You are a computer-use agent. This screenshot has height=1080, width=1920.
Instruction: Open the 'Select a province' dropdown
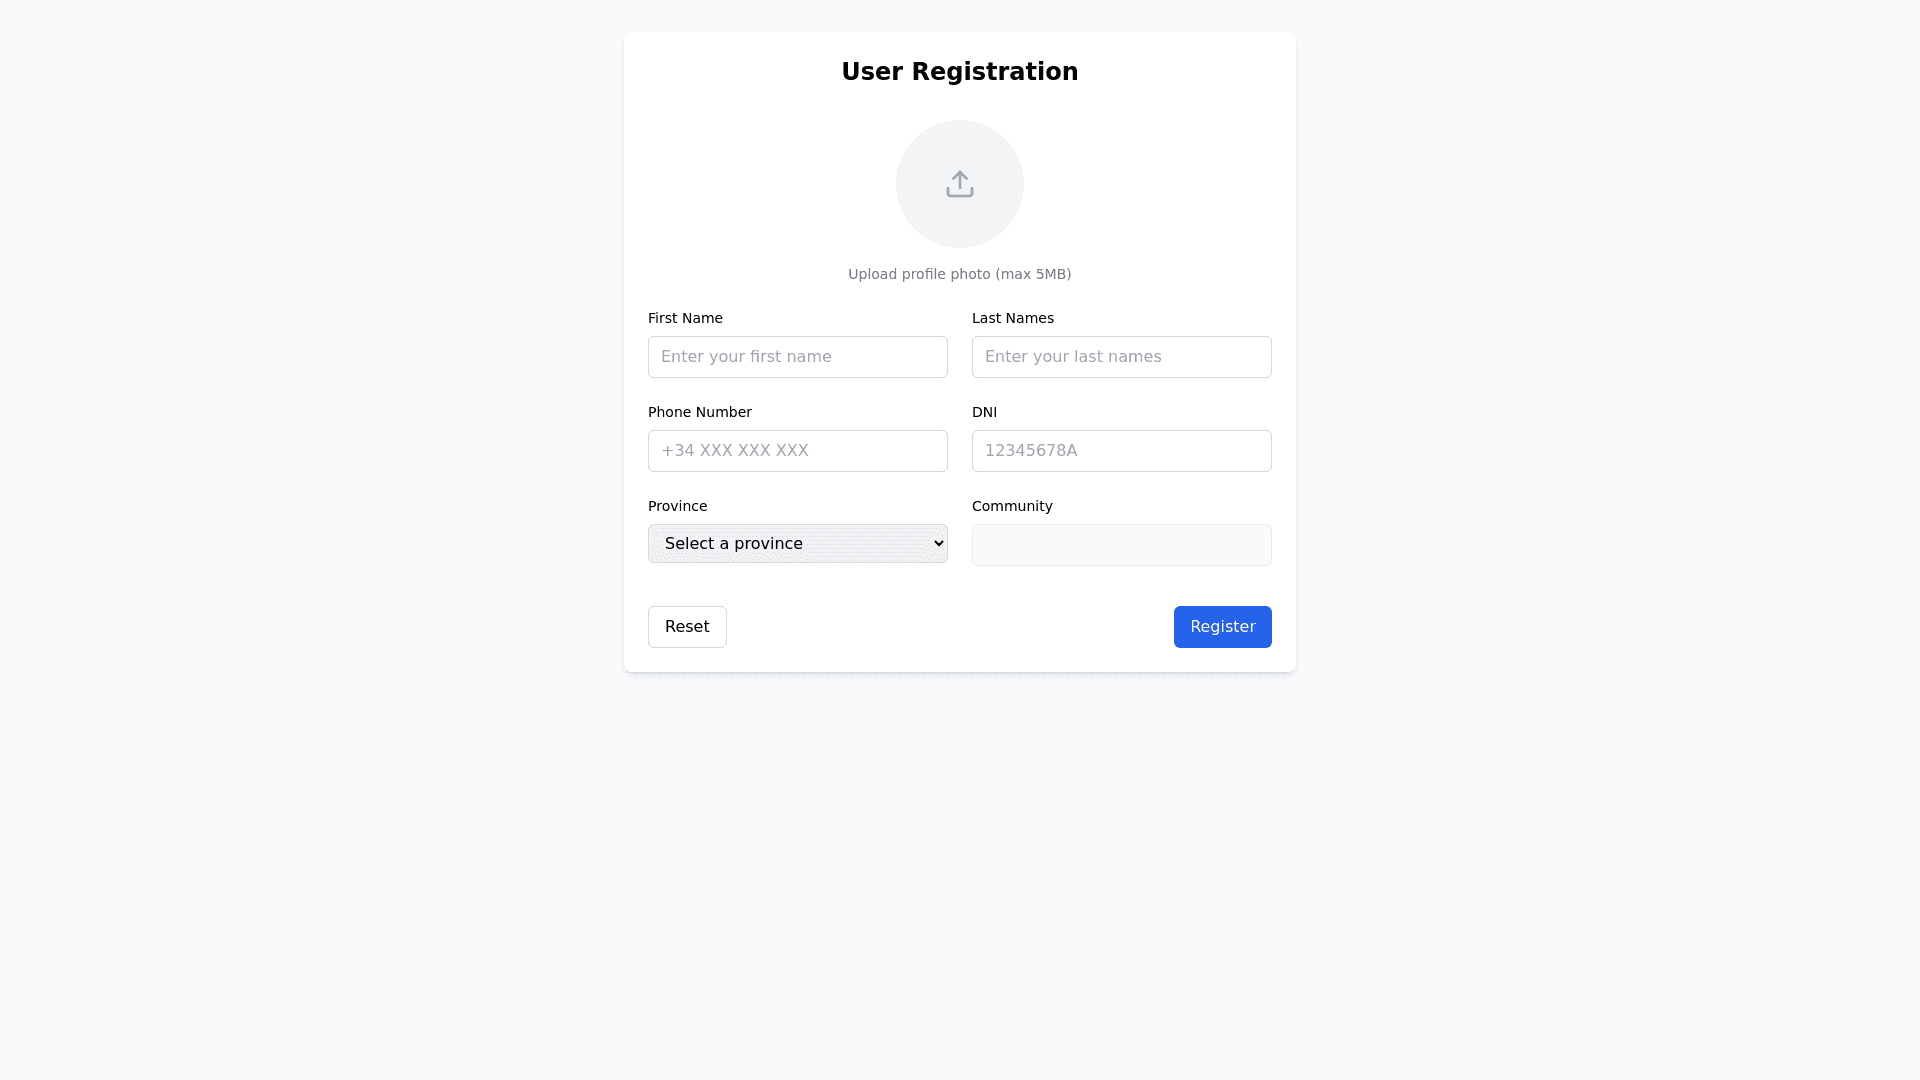[780, 544]
